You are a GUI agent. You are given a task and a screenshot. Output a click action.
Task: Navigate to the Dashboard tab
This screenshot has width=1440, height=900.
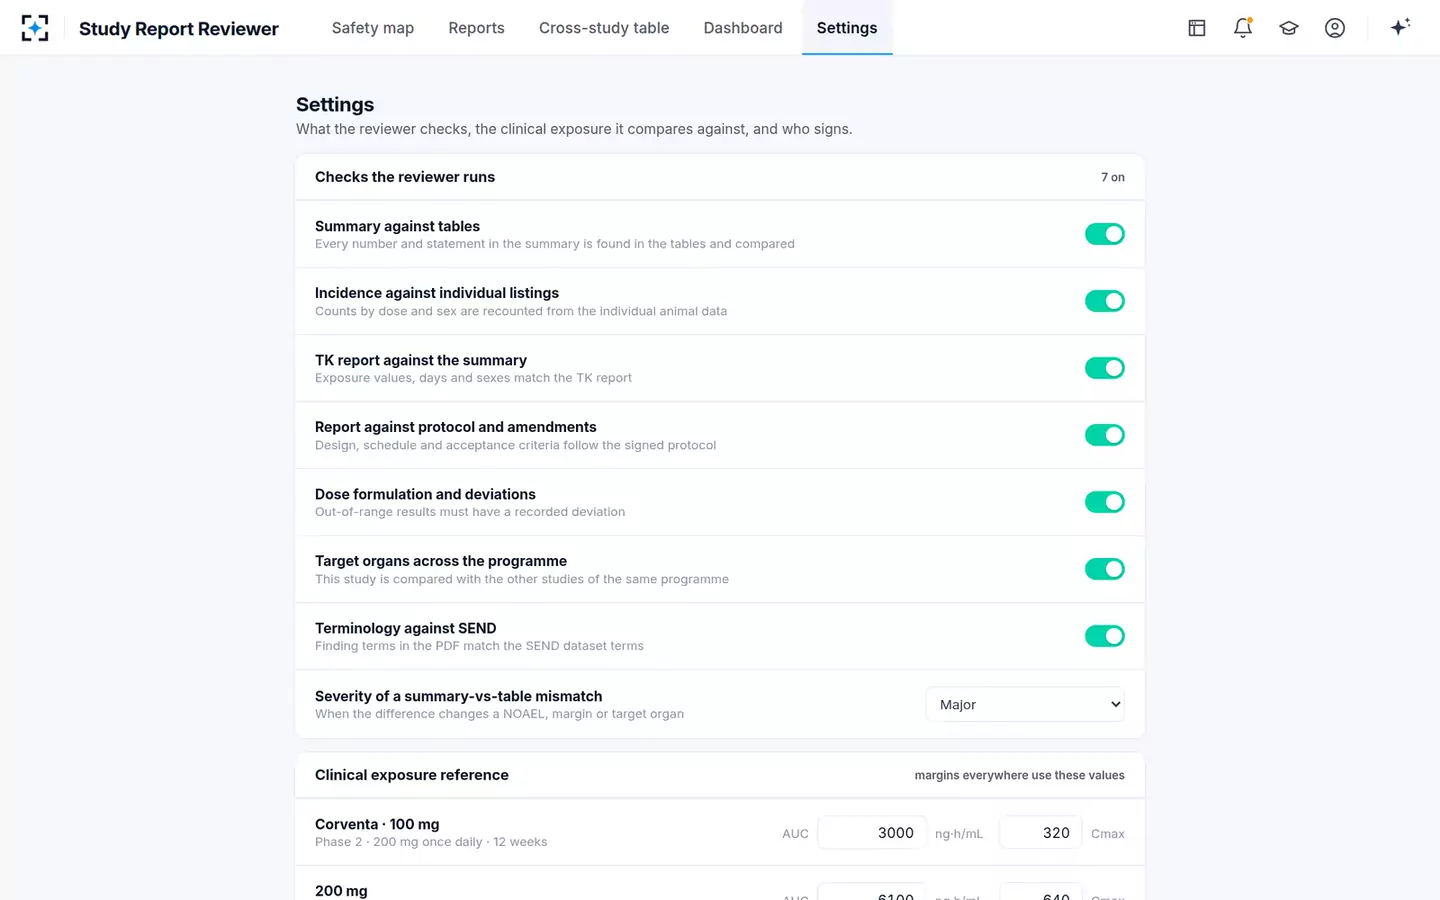743,28
